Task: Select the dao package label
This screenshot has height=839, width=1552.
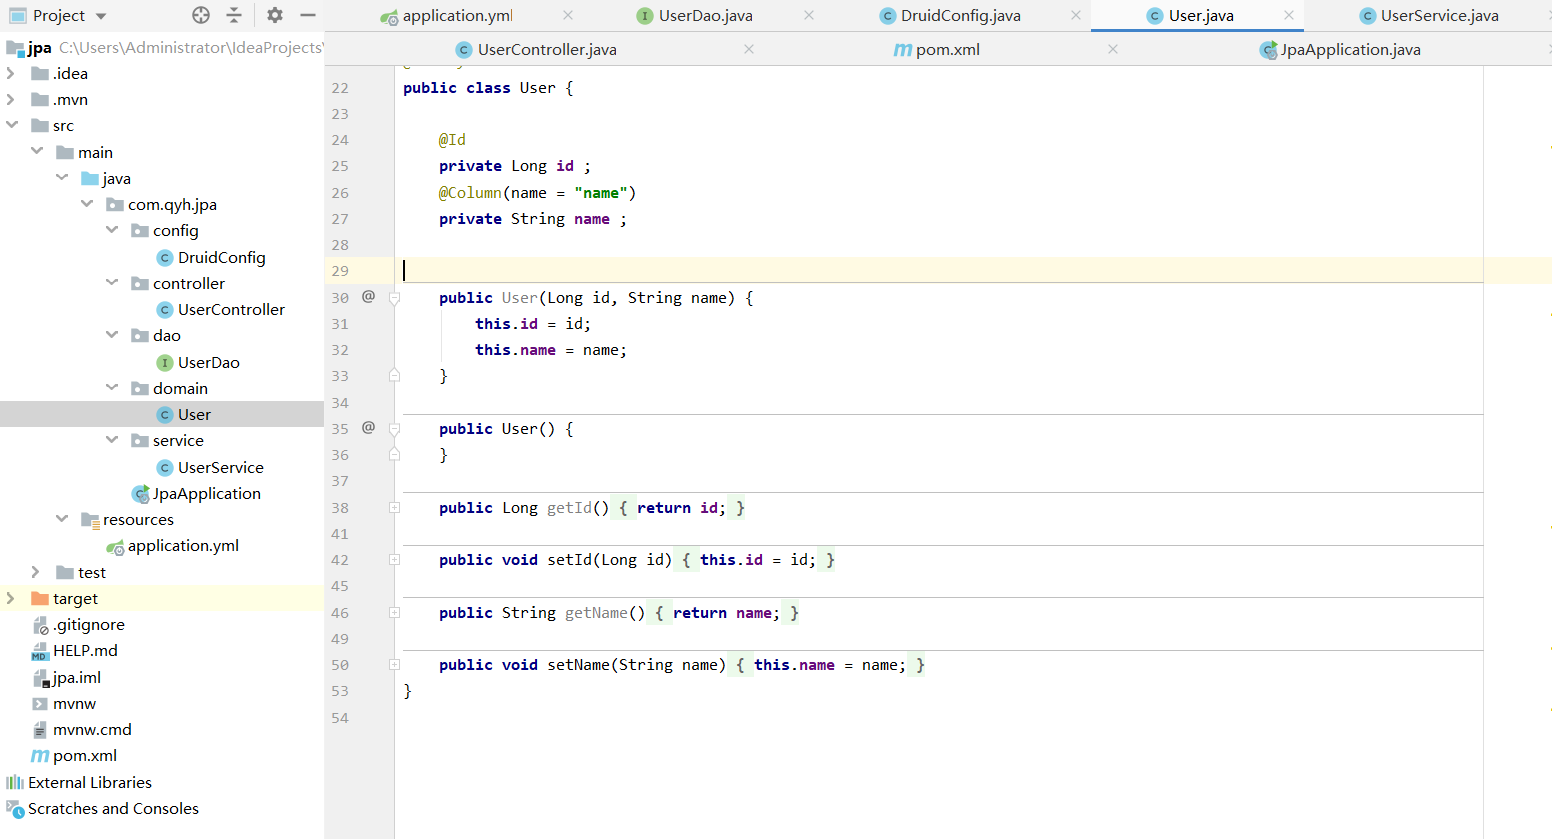Action: (x=167, y=336)
